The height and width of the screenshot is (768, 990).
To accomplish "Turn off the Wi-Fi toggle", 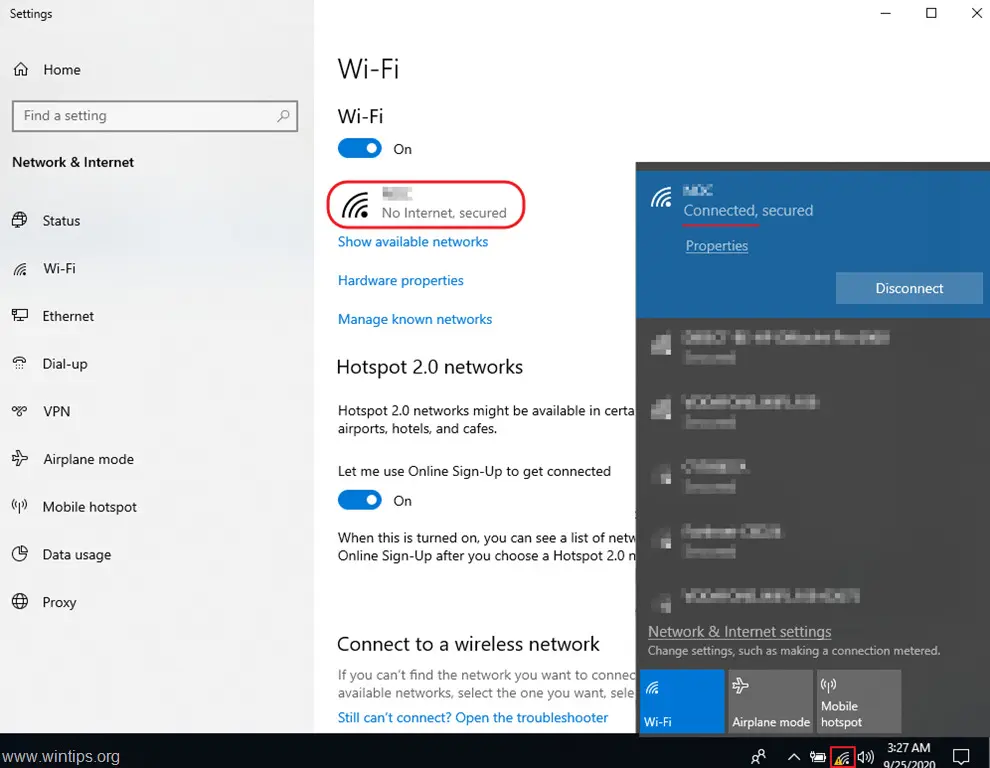I will [x=360, y=148].
